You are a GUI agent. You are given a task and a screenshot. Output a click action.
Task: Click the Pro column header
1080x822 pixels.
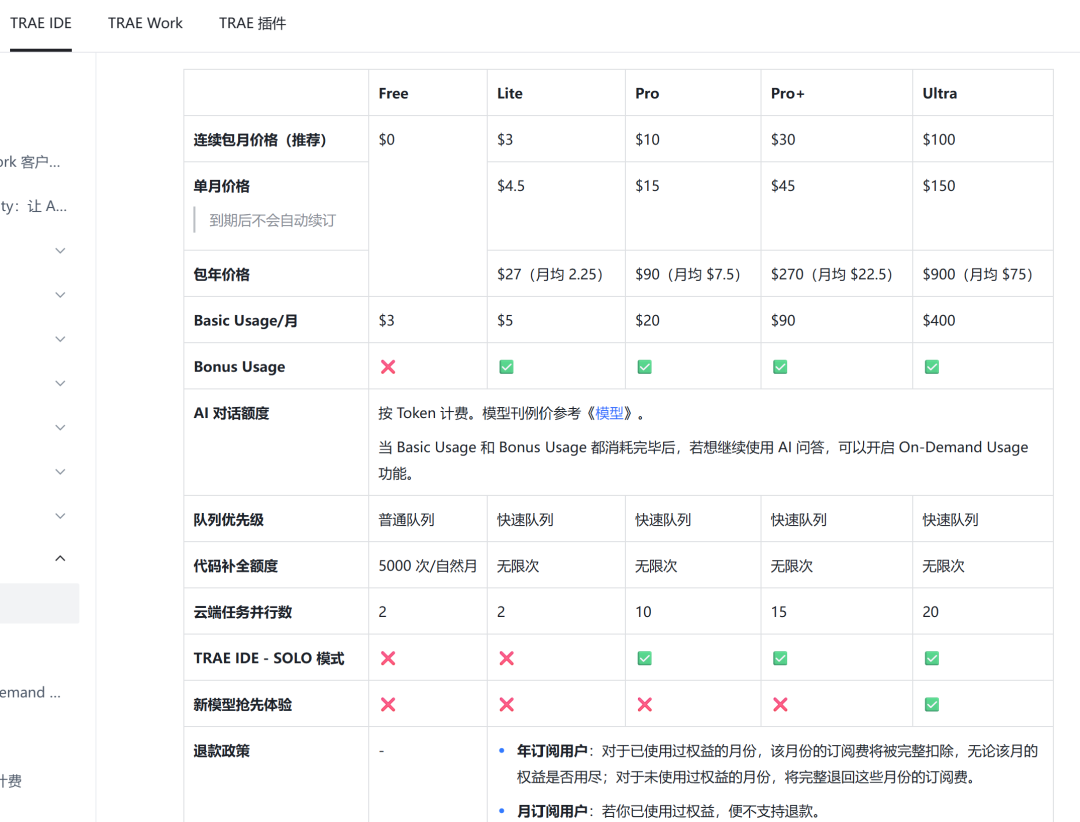pos(647,93)
